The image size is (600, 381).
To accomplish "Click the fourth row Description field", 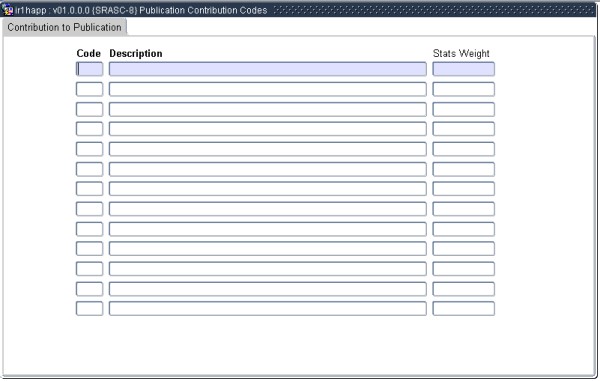I will point(267,129).
